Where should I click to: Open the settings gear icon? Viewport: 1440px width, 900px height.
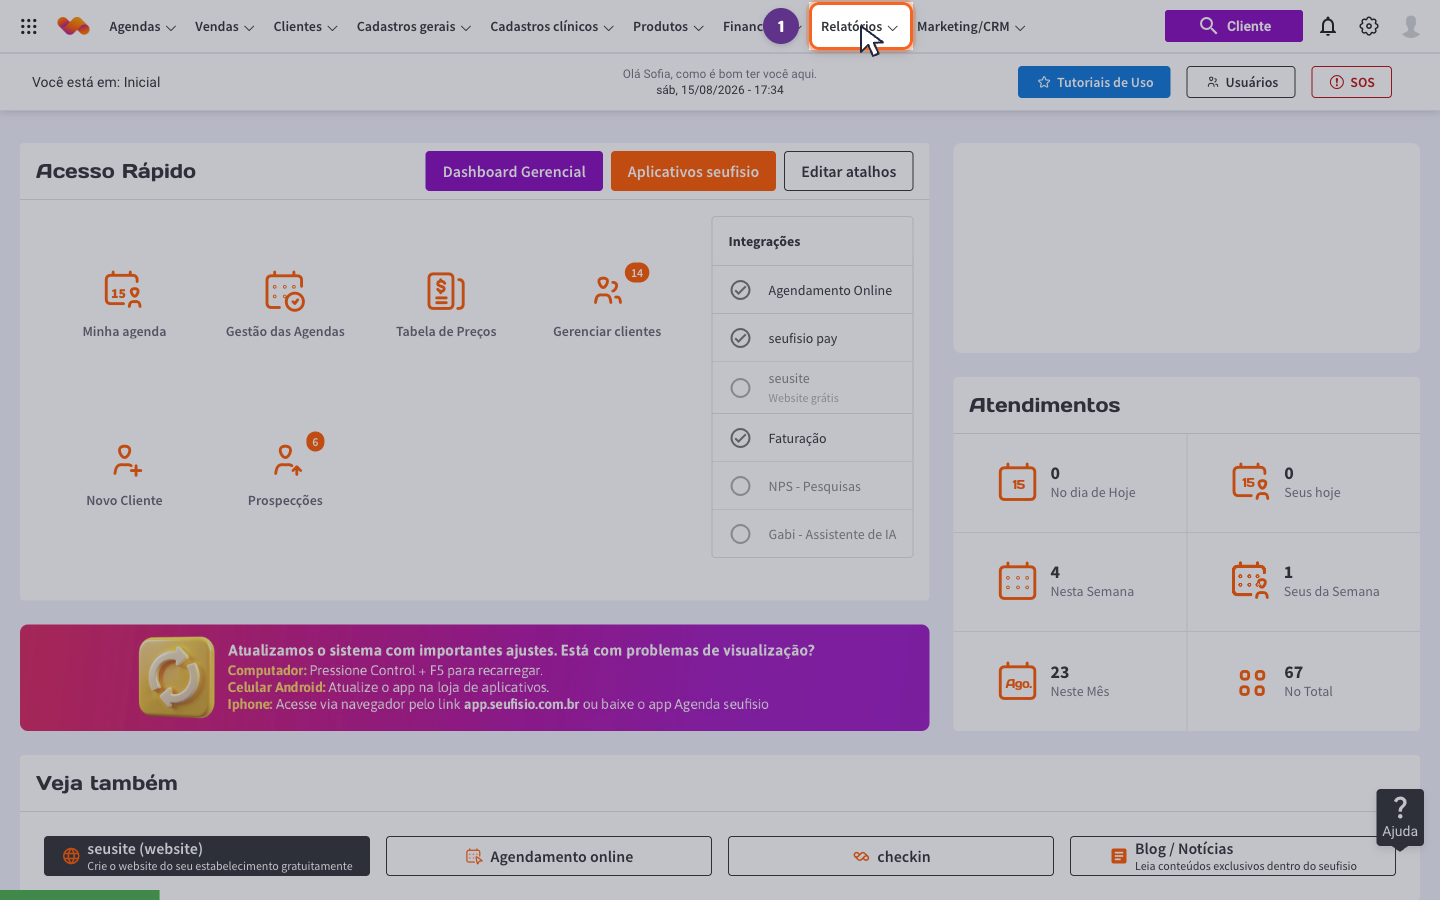click(1369, 26)
